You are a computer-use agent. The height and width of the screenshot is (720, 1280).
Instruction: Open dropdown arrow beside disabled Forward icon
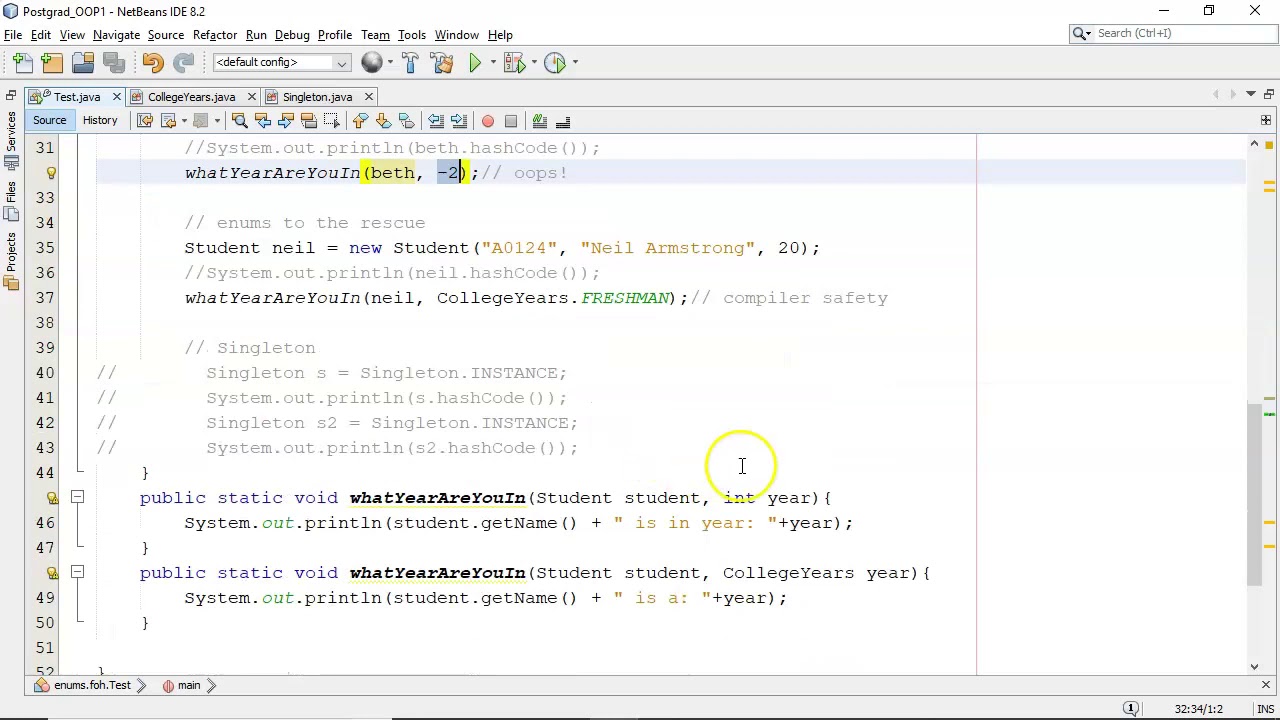click(217, 121)
